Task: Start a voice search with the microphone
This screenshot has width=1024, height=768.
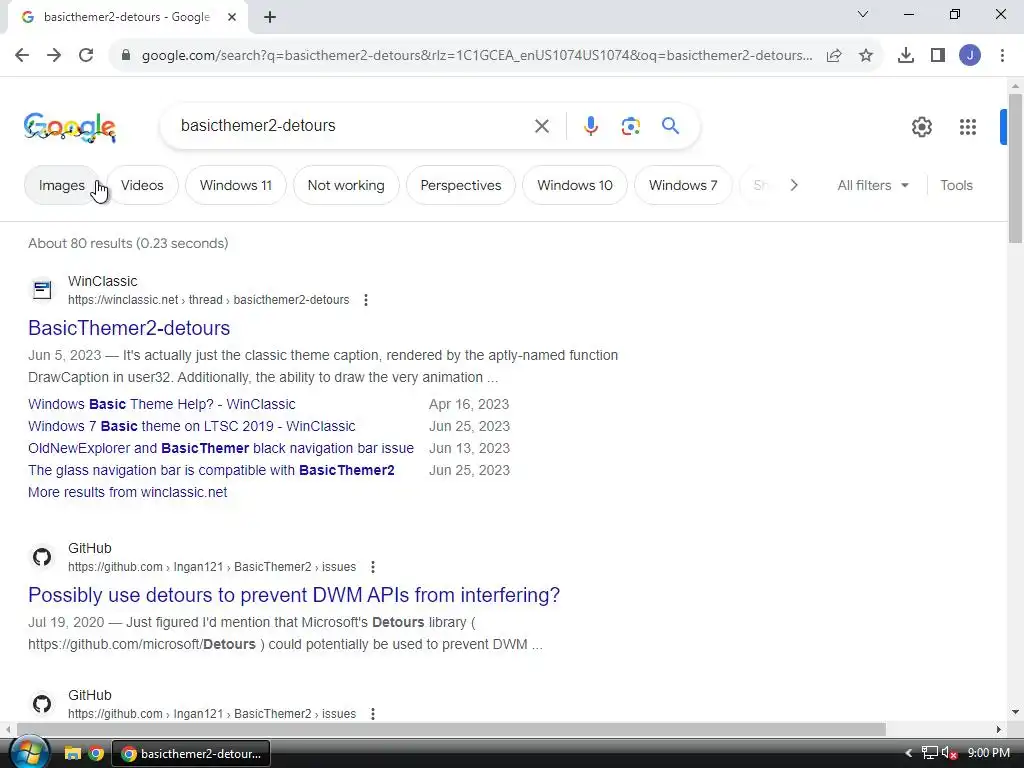Action: point(591,126)
